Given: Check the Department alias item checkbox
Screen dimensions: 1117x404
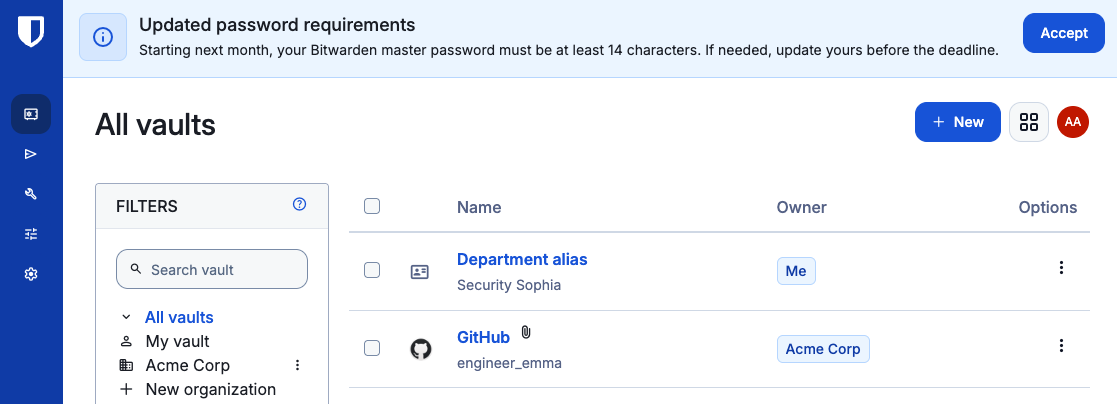Looking at the screenshot, I should point(372,270).
